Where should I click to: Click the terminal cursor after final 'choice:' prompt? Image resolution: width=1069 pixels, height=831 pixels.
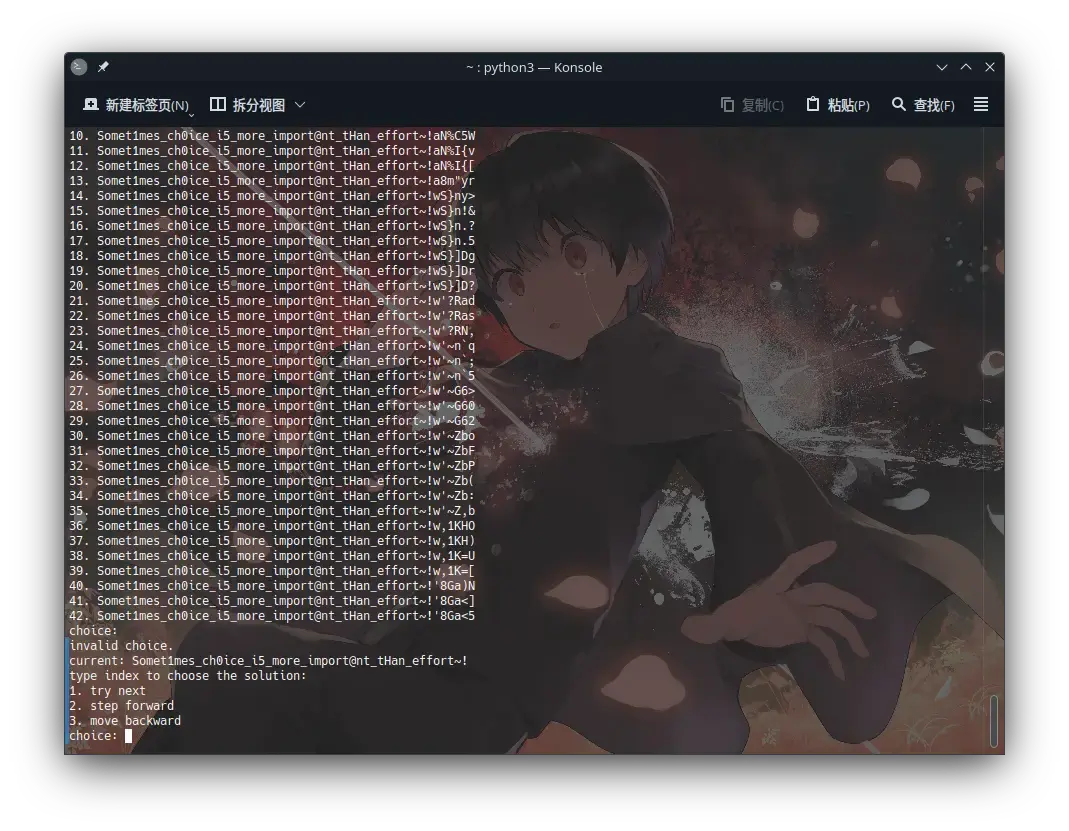128,736
